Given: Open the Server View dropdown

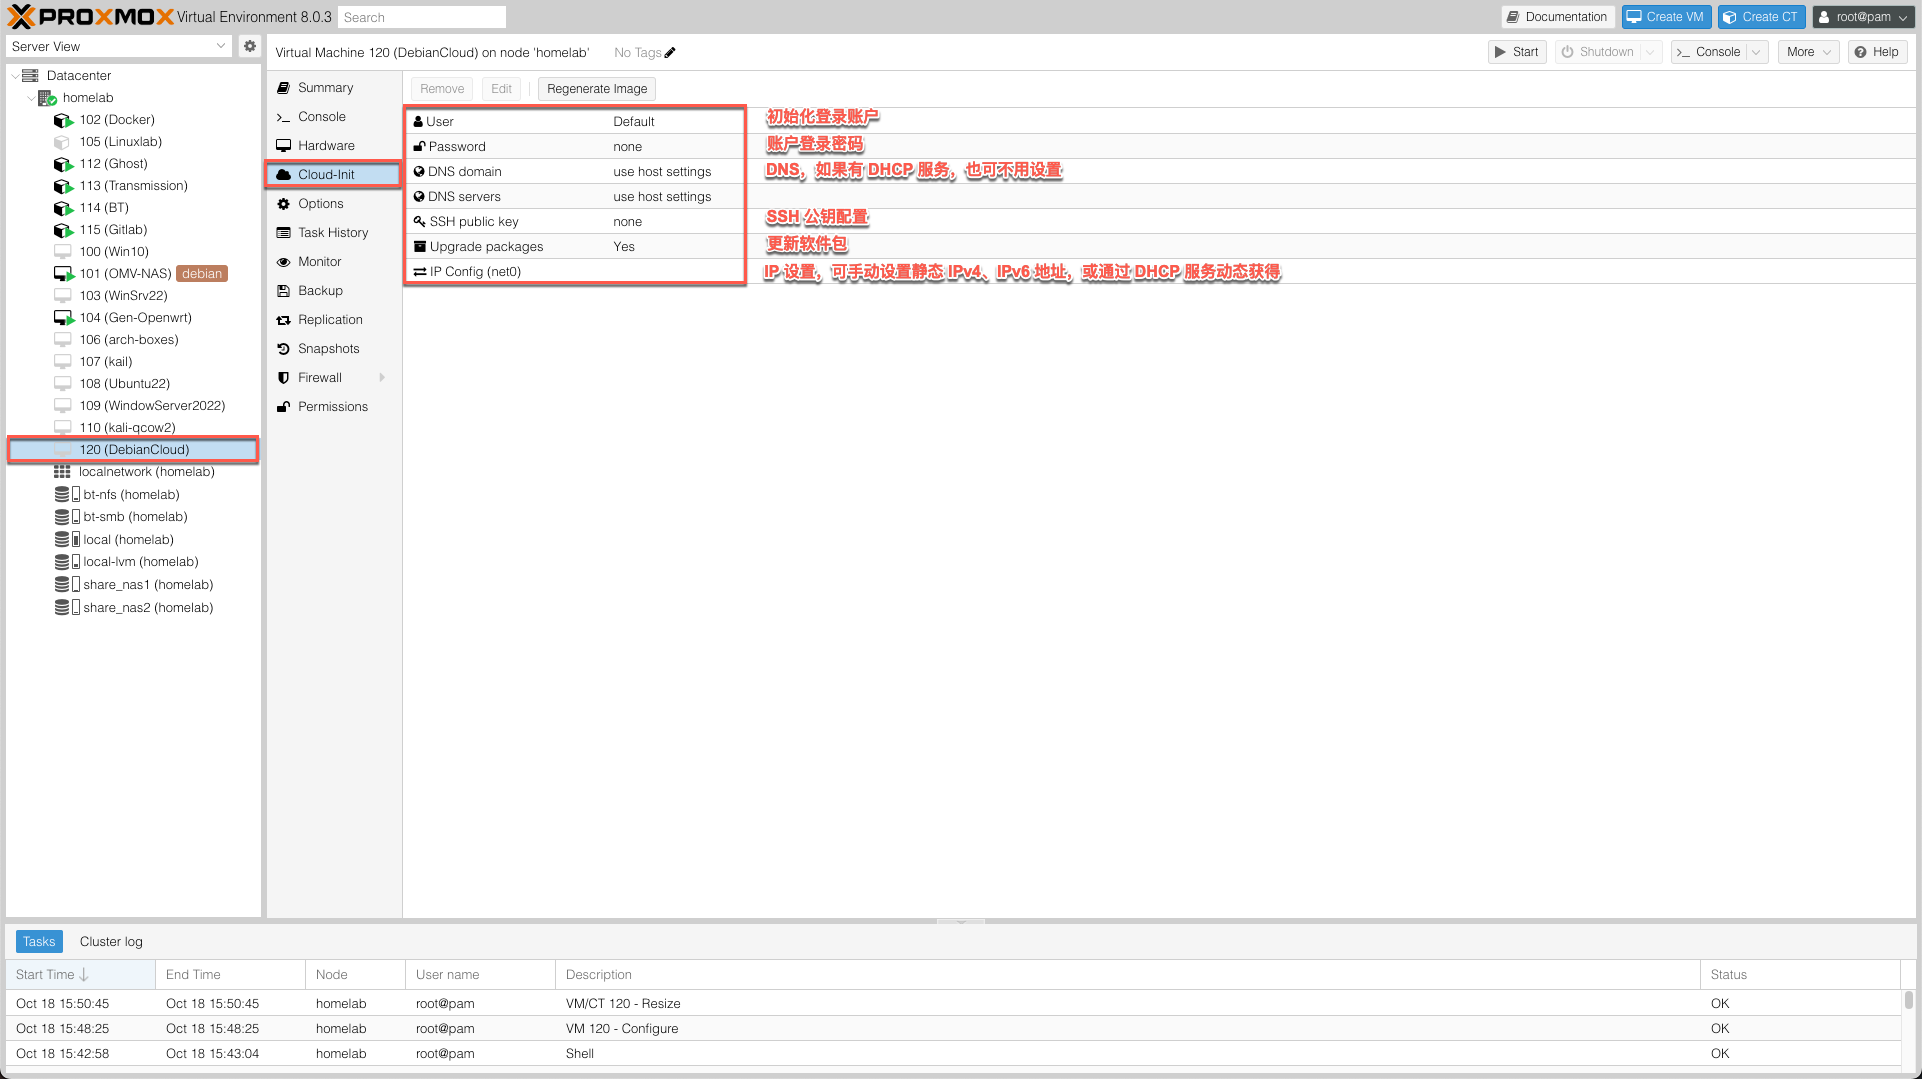Looking at the screenshot, I should [119, 46].
